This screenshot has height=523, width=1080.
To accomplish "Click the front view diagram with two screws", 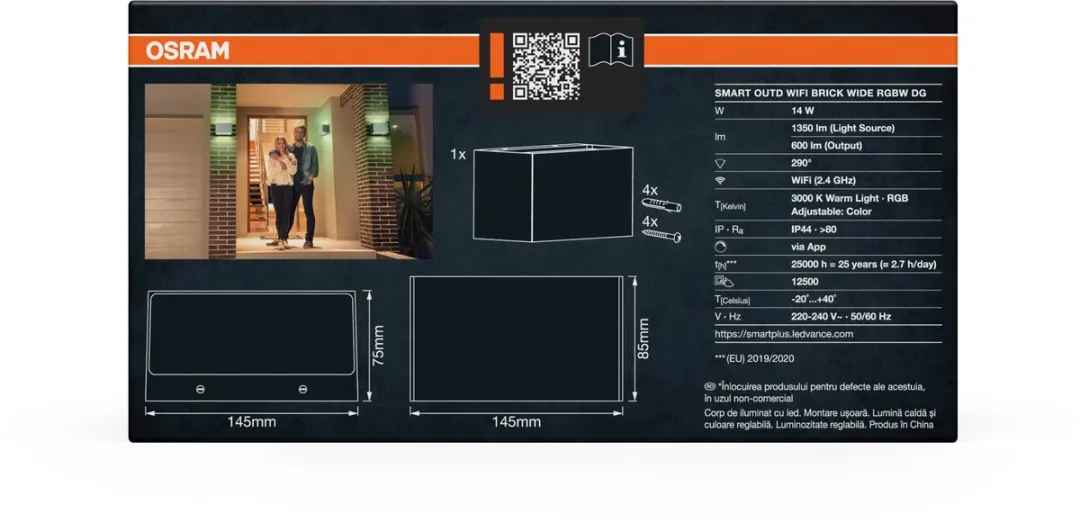I will [252, 346].
